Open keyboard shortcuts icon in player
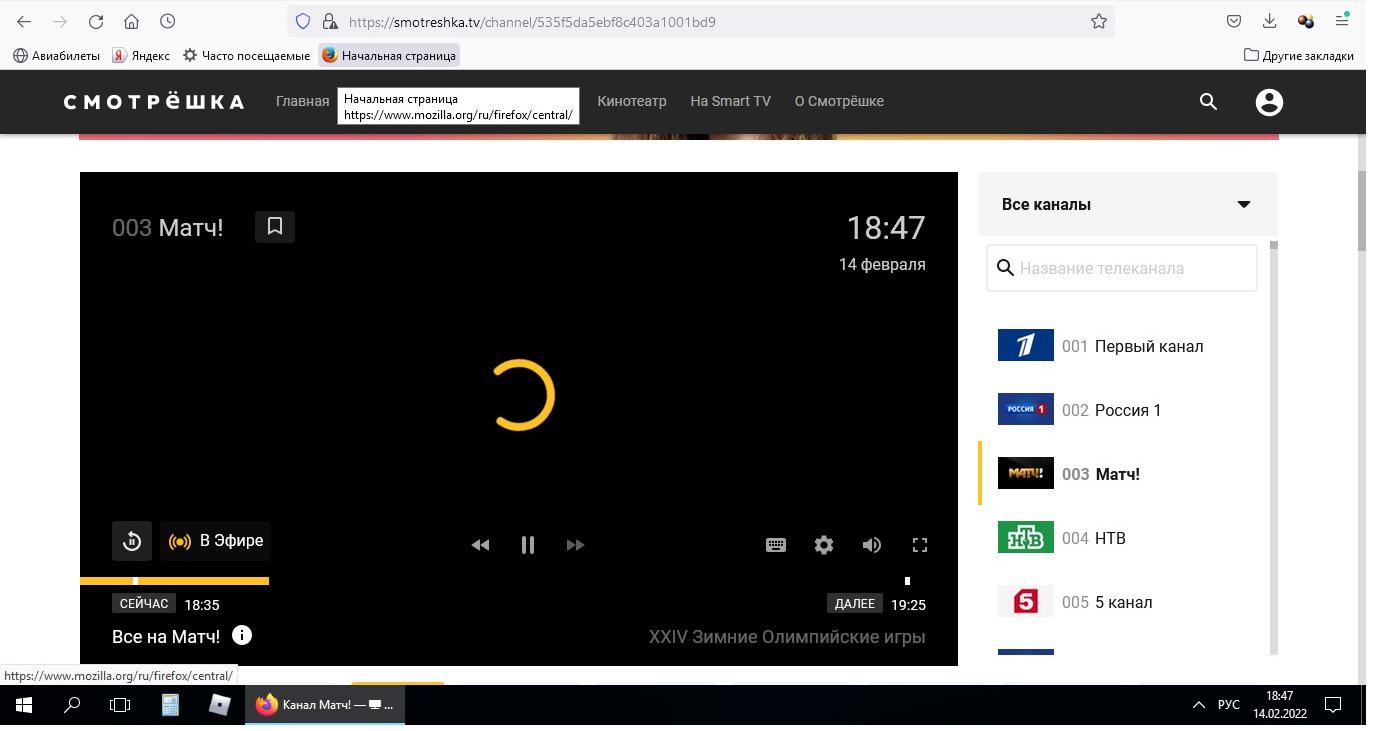 (776, 545)
